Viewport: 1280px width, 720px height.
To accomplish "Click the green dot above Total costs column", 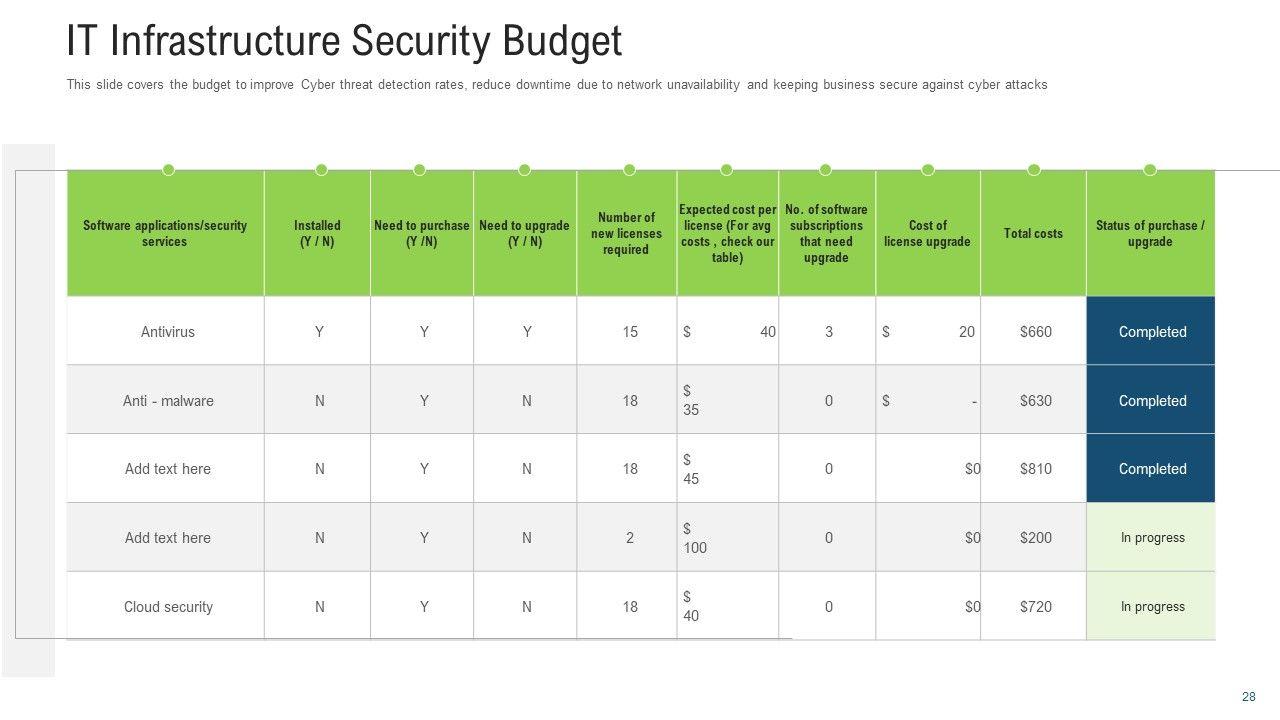I will pos(1033,170).
